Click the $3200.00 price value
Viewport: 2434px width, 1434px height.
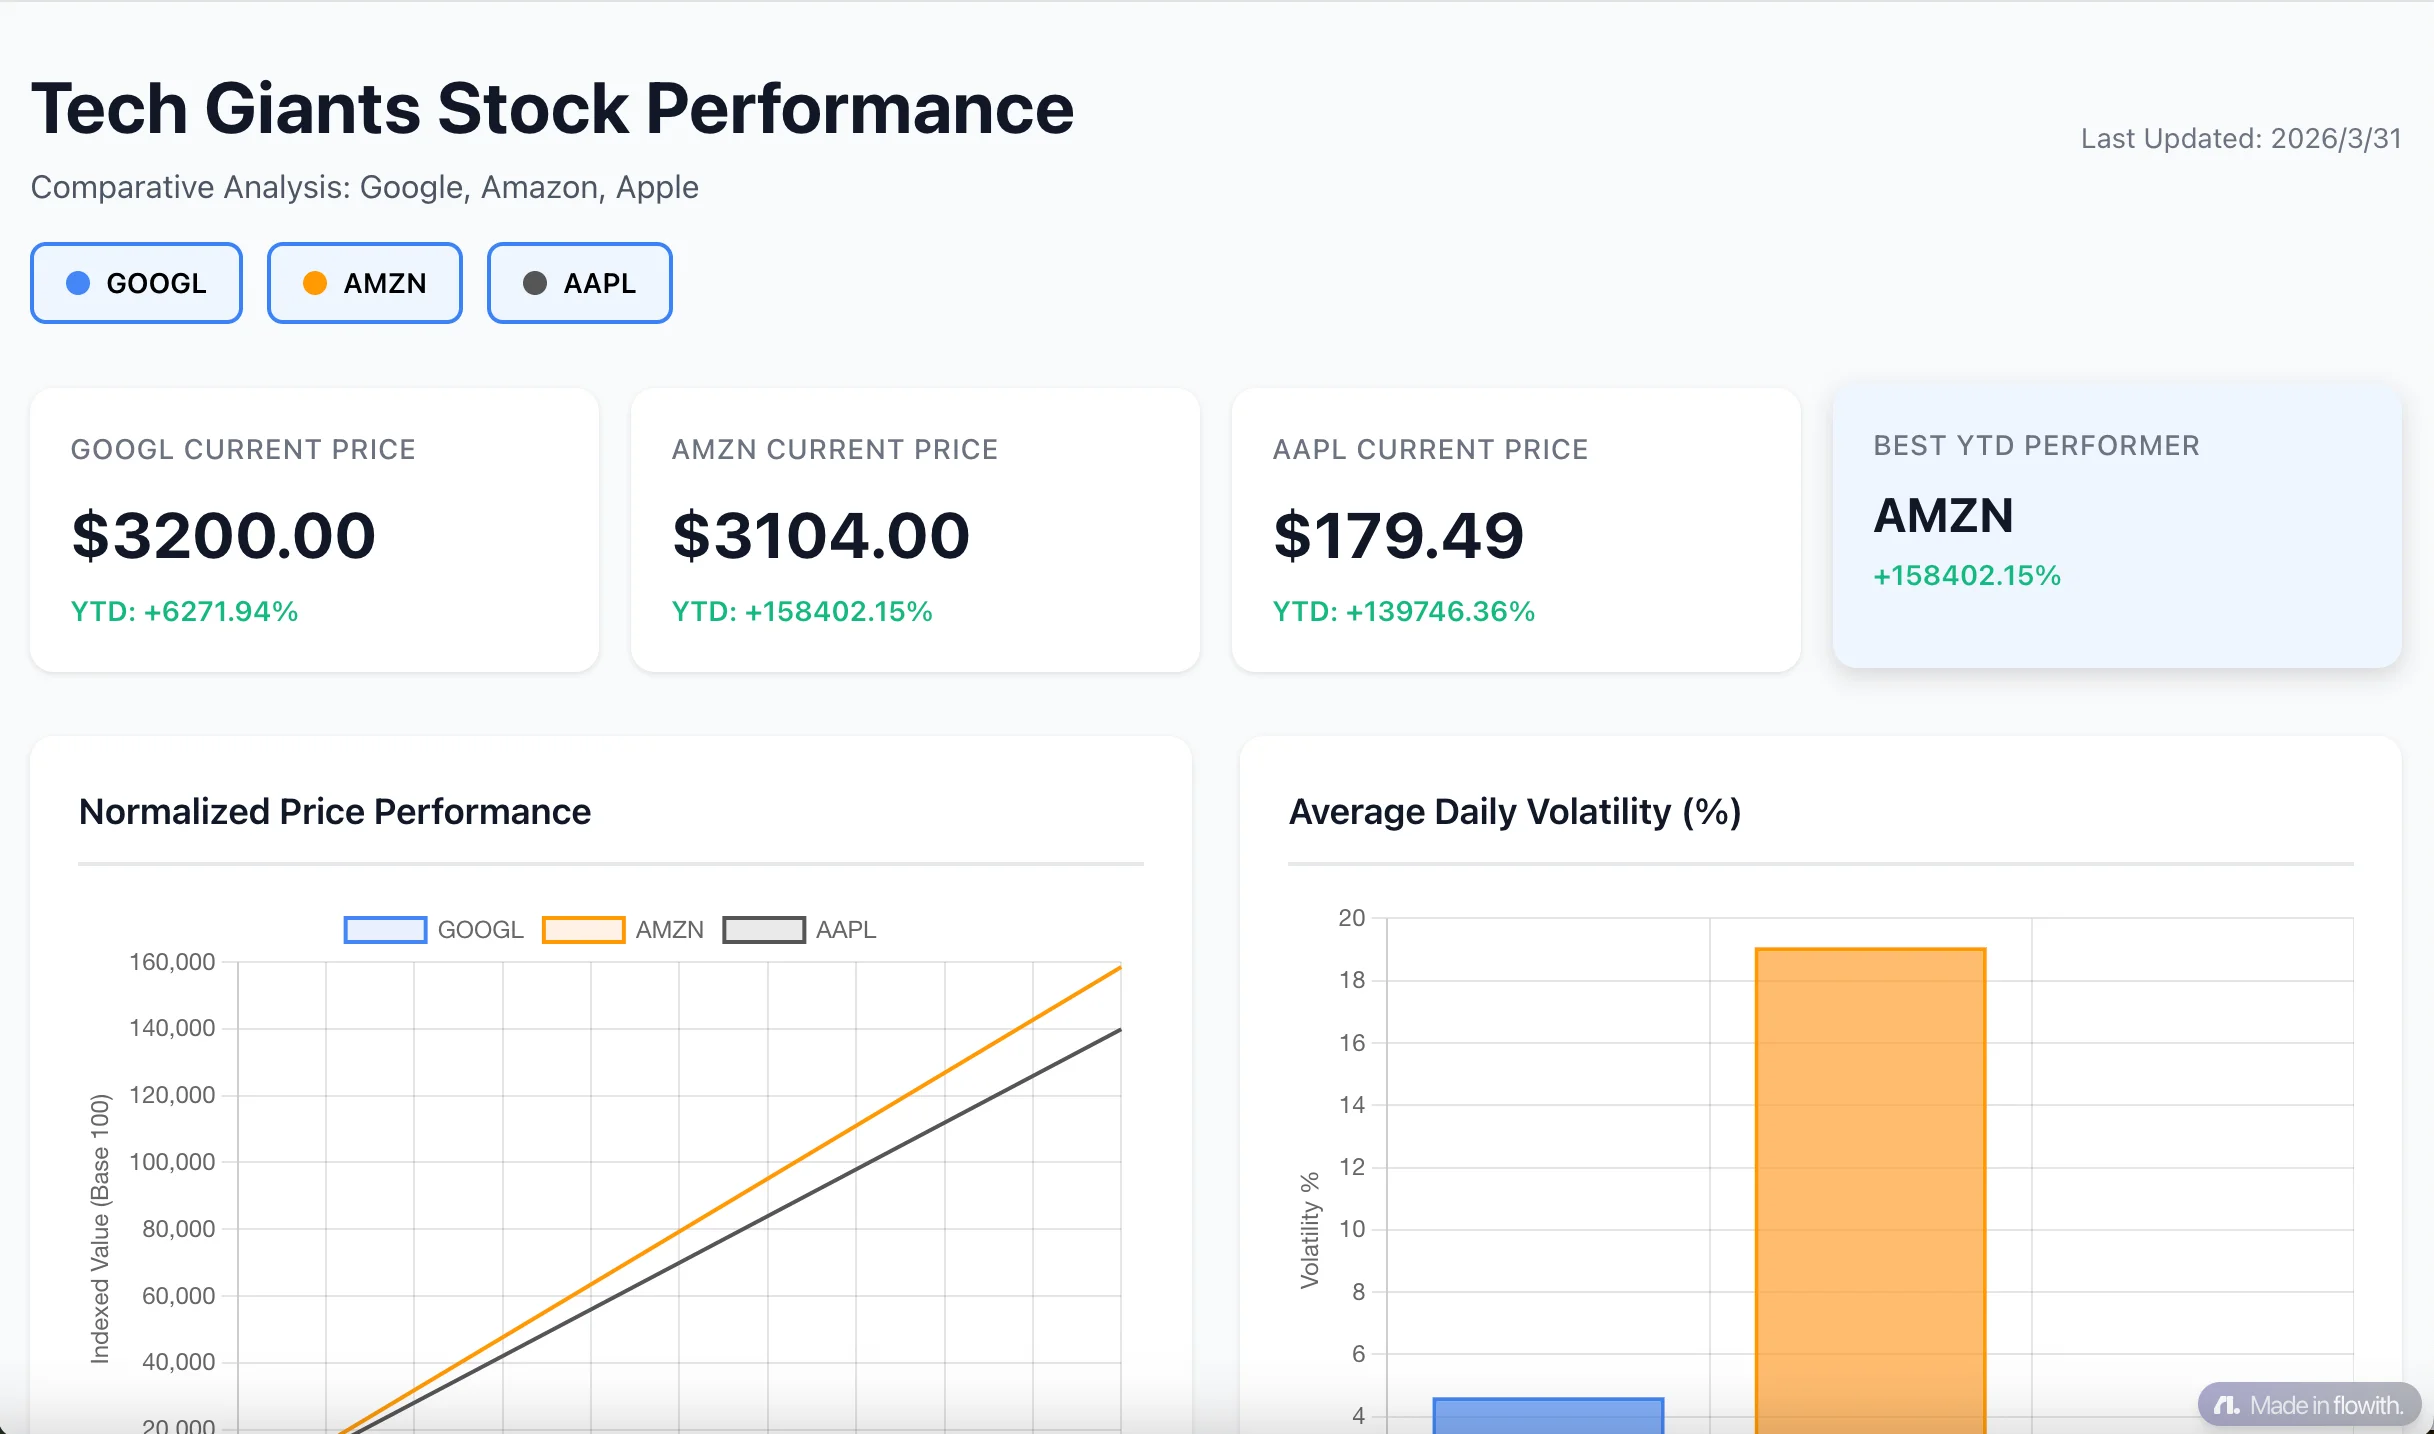pyautogui.click(x=224, y=535)
